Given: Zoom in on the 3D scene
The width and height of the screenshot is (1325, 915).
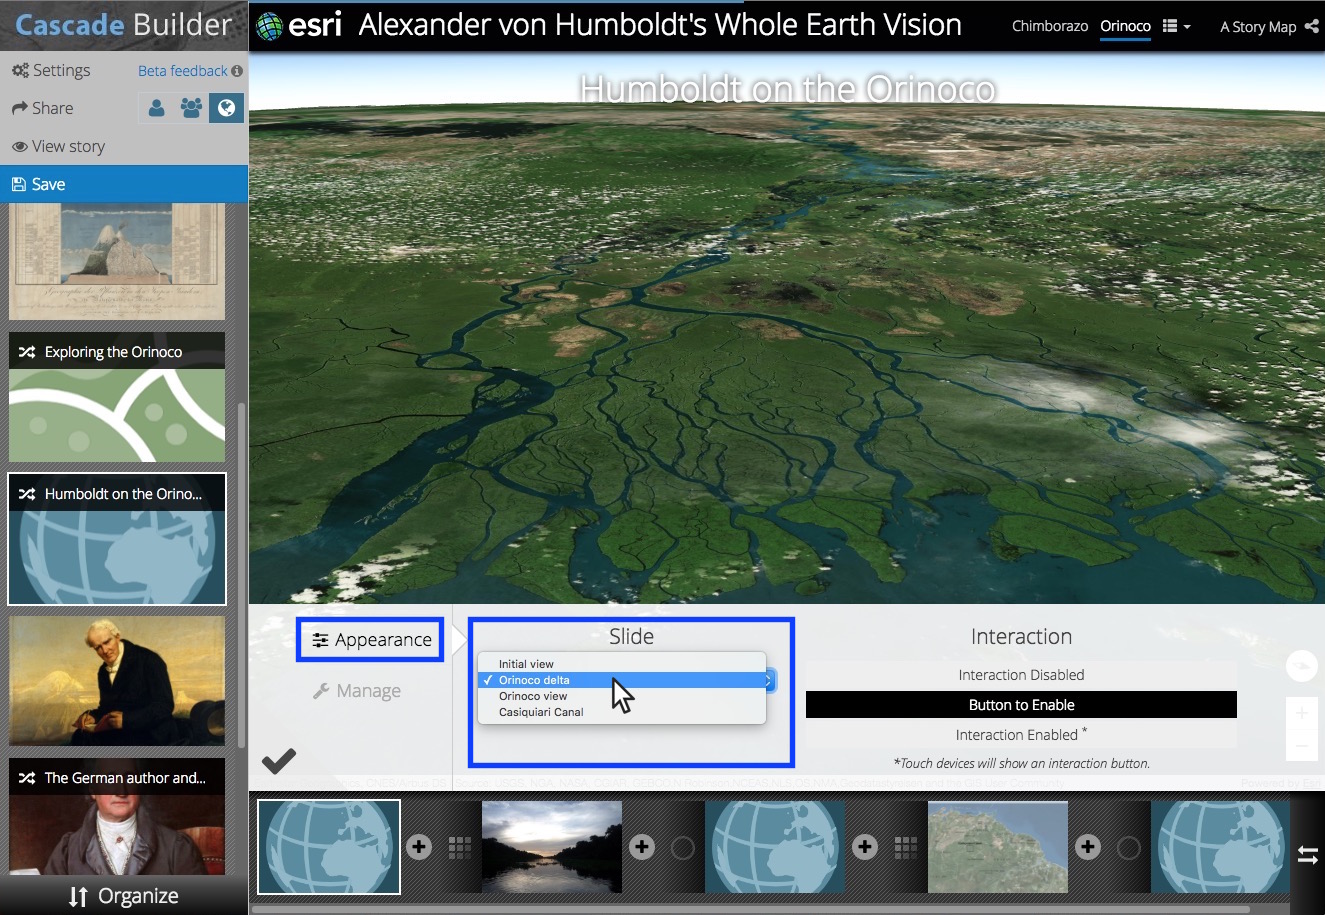Looking at the screenshot, I should (1301, 713).
